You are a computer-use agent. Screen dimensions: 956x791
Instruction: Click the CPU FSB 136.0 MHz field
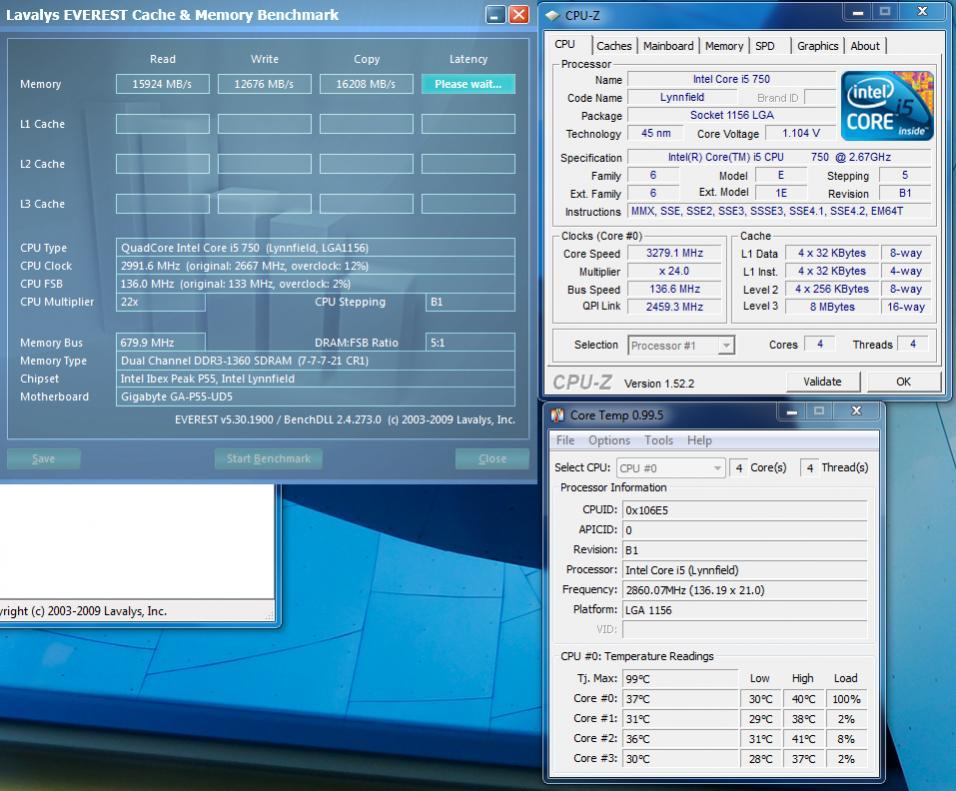[315, 284]
